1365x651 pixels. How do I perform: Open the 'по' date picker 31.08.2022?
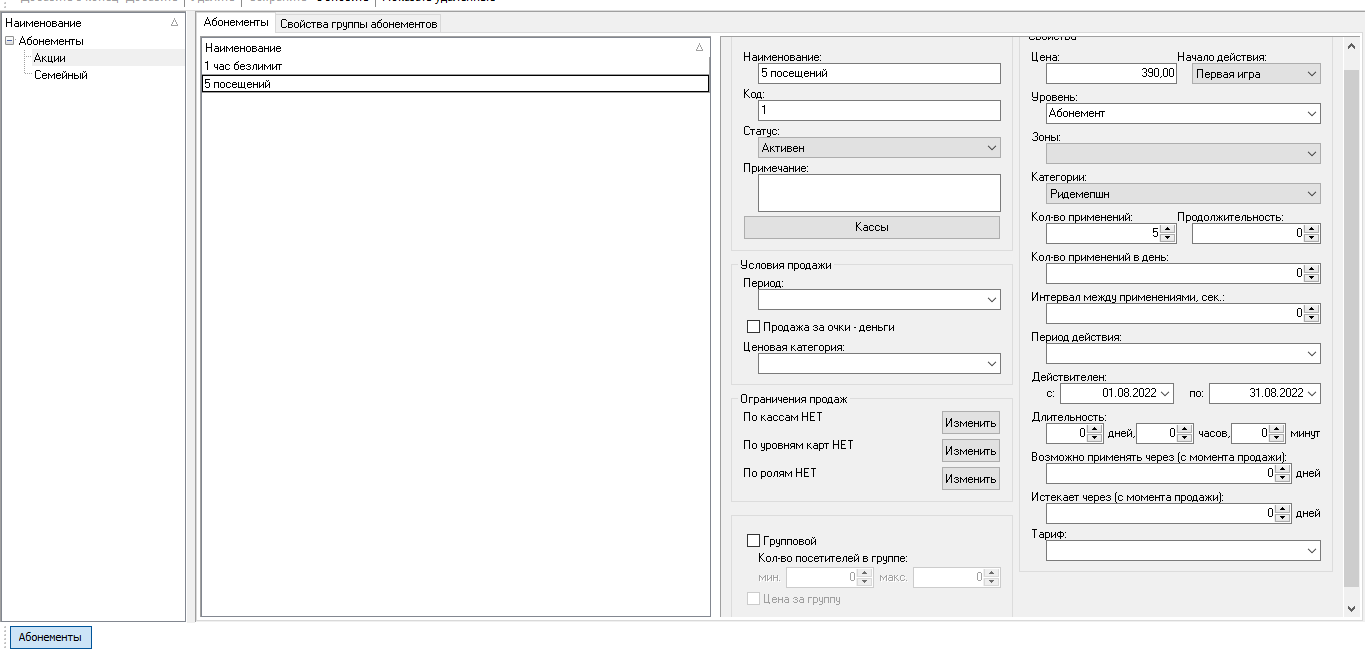(1265, 394)
